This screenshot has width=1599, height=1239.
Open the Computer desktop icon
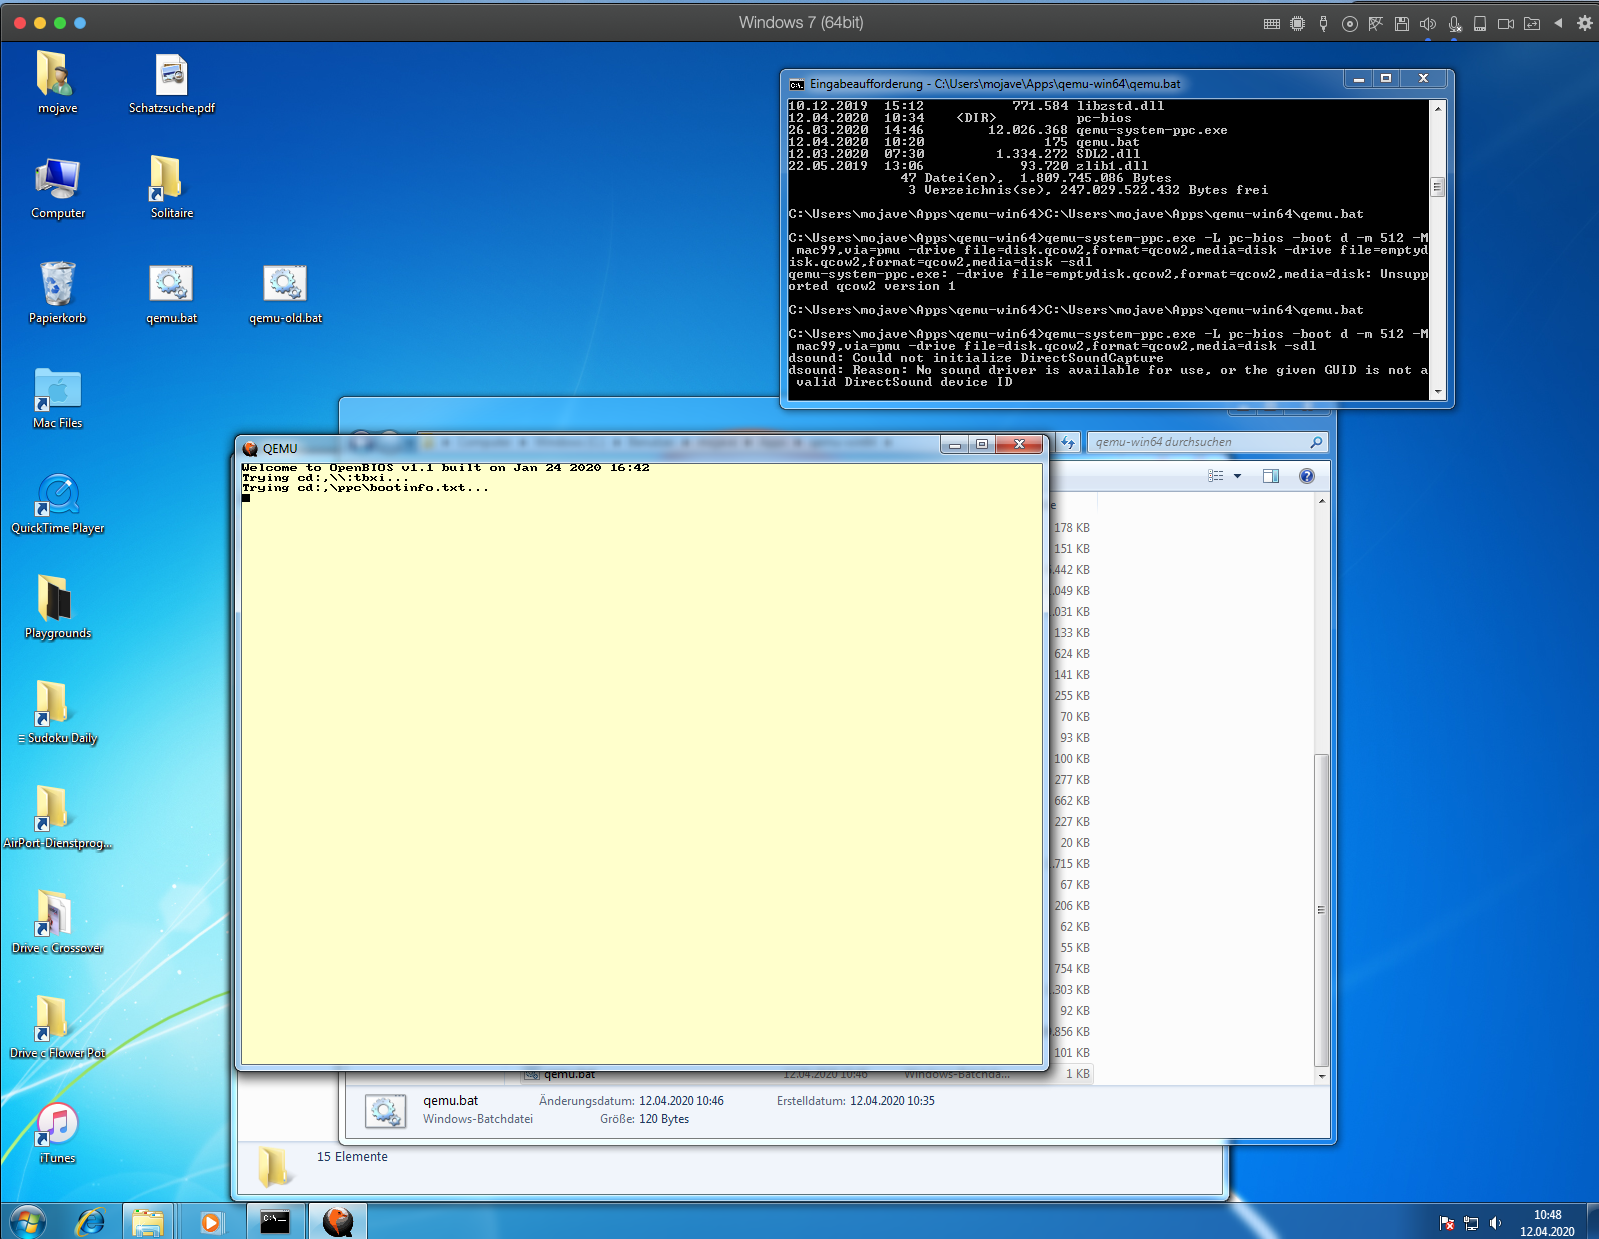pos(57,188)
